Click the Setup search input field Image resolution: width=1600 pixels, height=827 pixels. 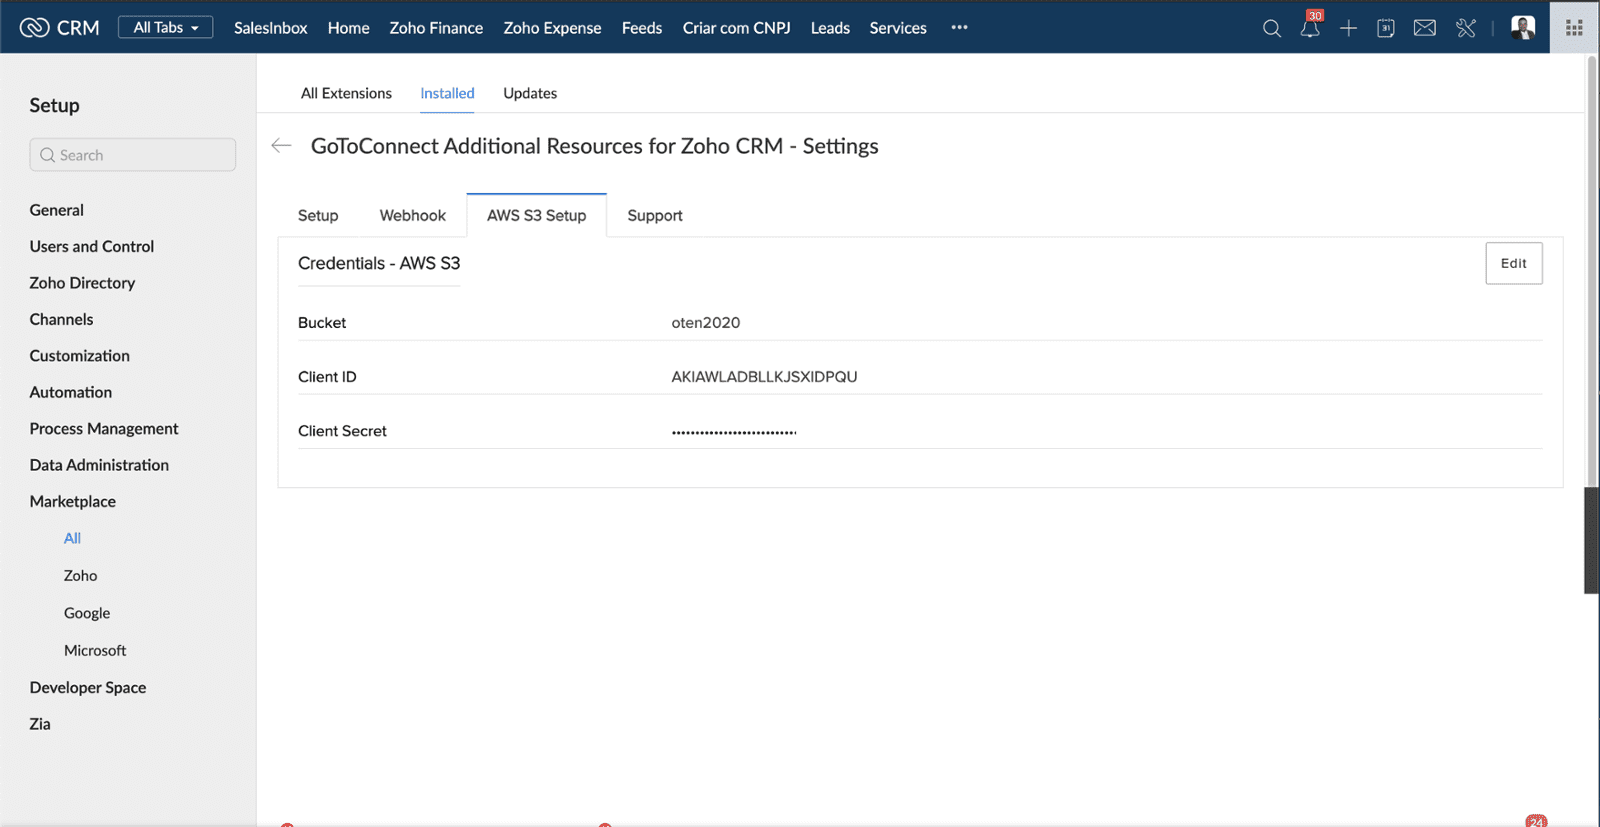coord(133,155)
